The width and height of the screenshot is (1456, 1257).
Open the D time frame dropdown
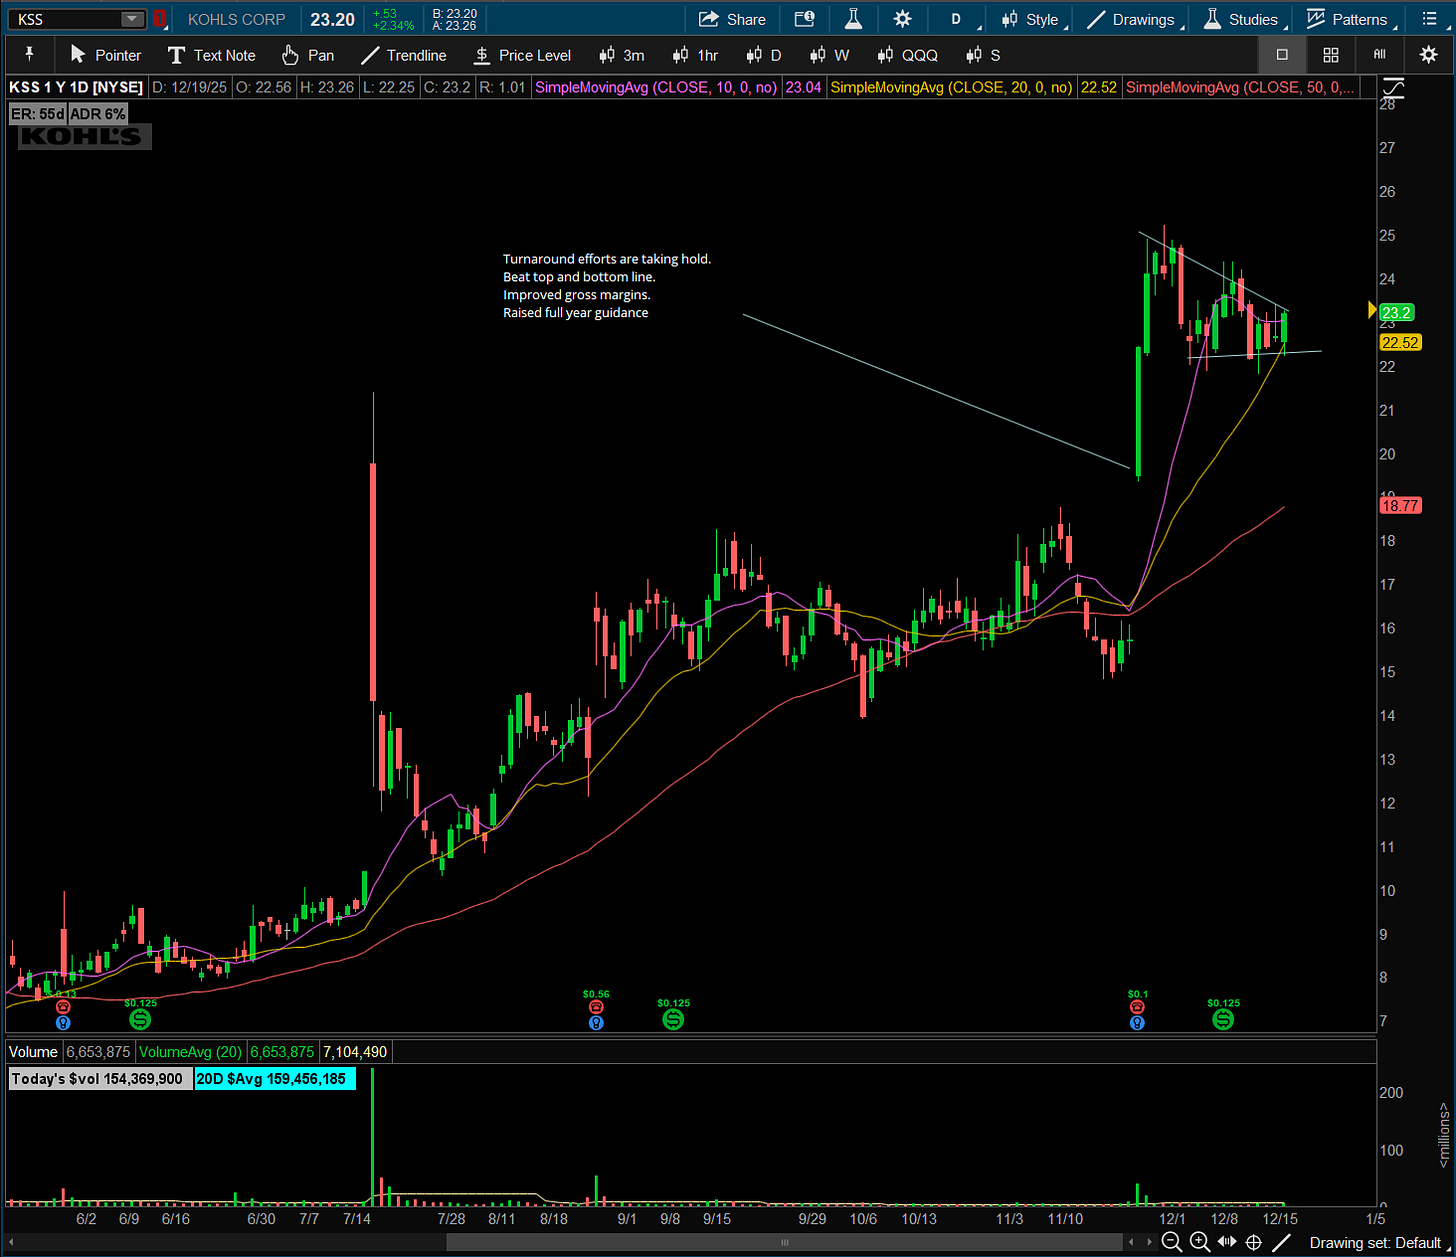pyautogui.click(x=958, y=19)
